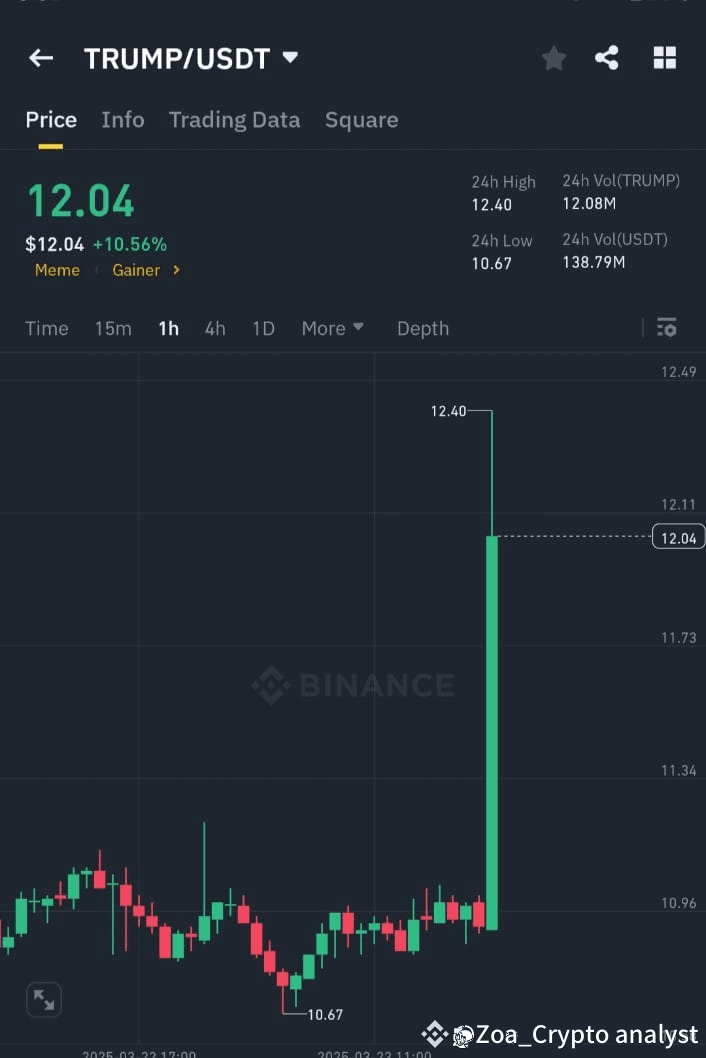Image resolution: width=706 pixels, height=1058 pixels.
Task: Open the Info tab
Action: [122, 120]
